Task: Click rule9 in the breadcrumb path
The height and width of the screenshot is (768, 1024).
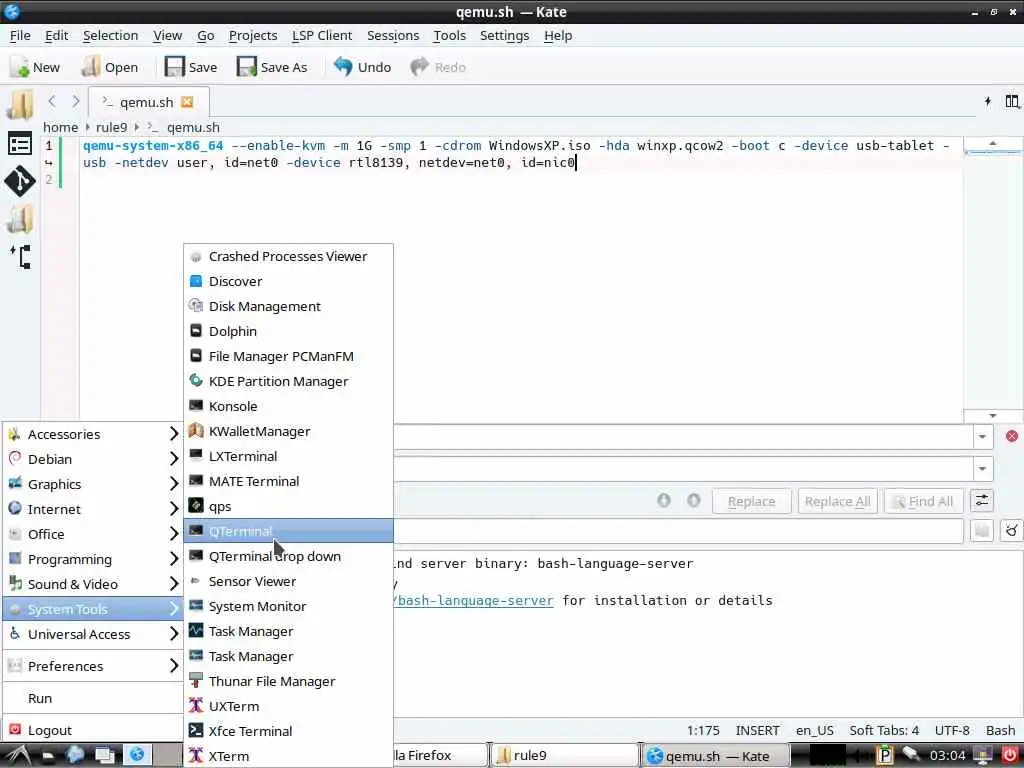Action: point(112,127)
